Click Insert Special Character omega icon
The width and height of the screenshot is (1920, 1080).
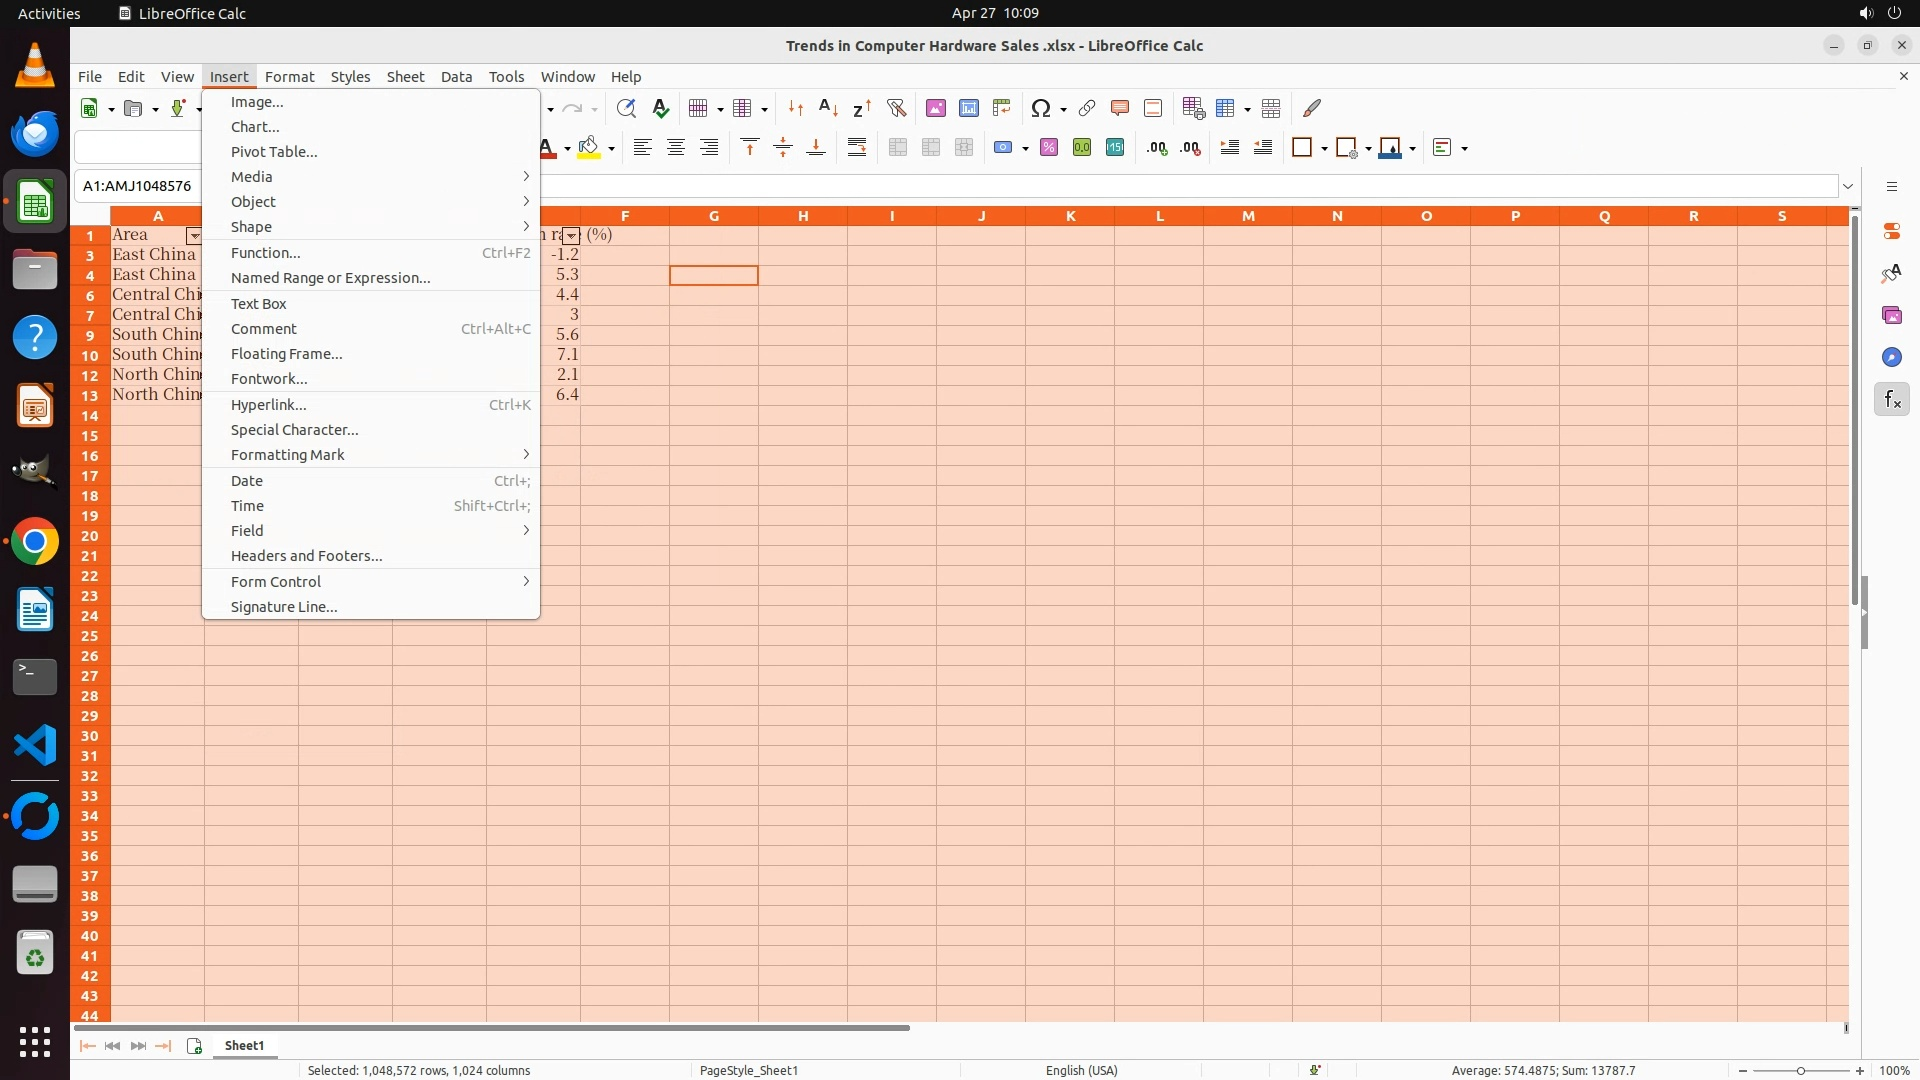[1041, 108]
